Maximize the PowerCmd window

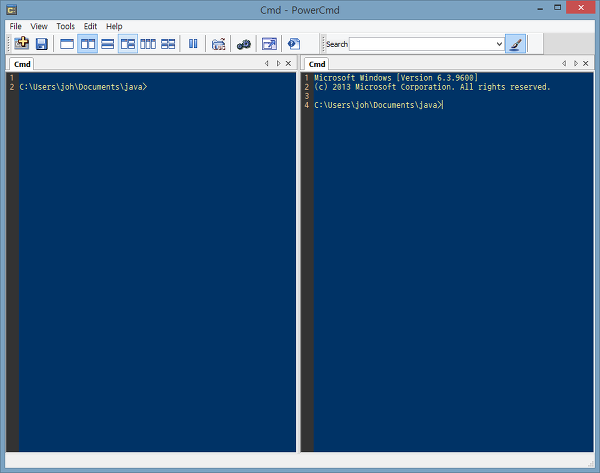coord(558,8)
